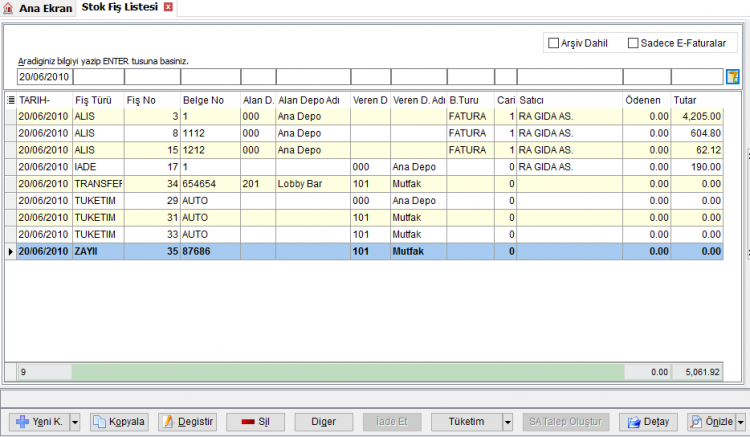The width and height of the screenshot is (750, 437).
Task: Sort by the Tutar column header
Action: pos(697,100)
